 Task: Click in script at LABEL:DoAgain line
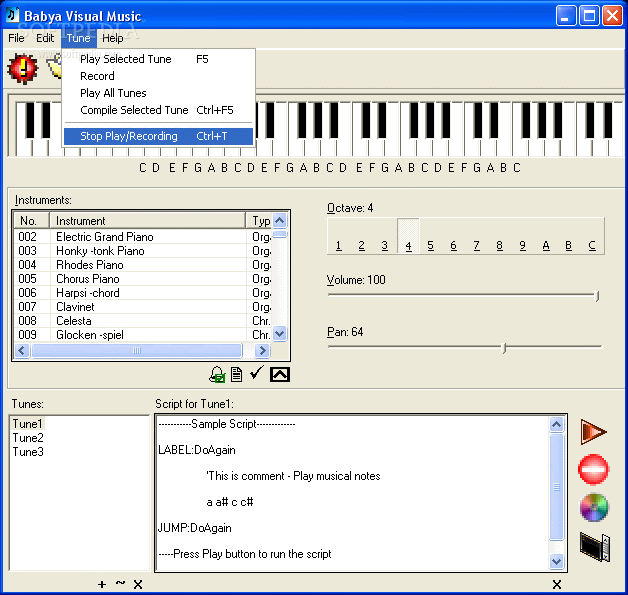(x=197, y=450)
